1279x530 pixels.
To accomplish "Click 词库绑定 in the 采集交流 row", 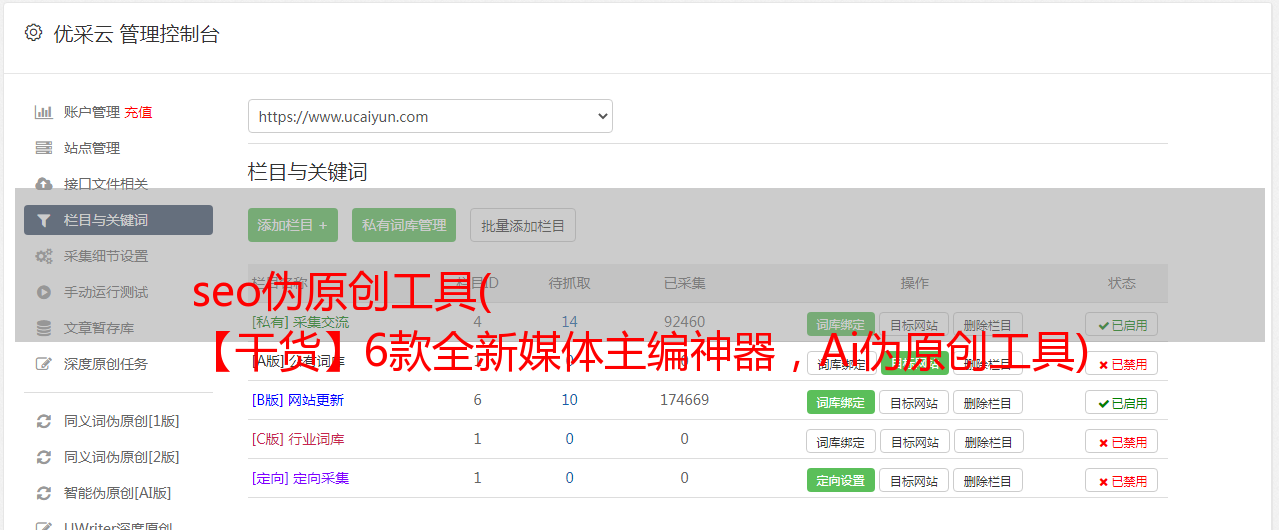I will coord(840,324).
